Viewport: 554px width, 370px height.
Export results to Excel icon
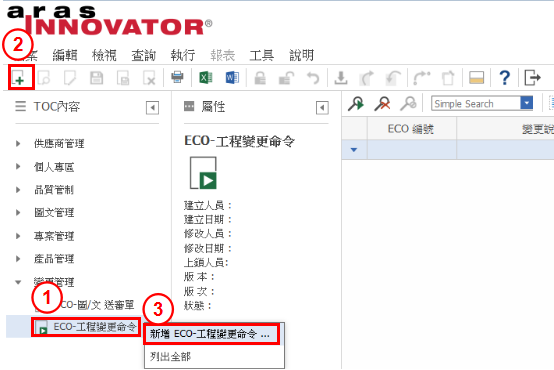[206, 77]
